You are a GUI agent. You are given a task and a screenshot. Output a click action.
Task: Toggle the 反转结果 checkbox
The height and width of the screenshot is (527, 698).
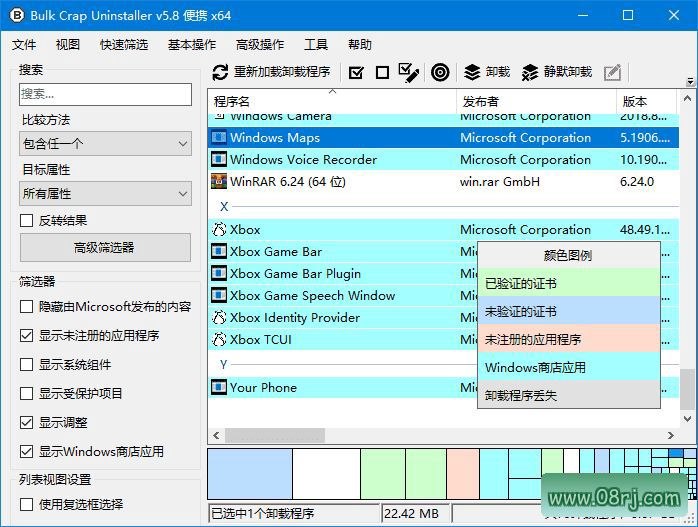coord(26,220)
